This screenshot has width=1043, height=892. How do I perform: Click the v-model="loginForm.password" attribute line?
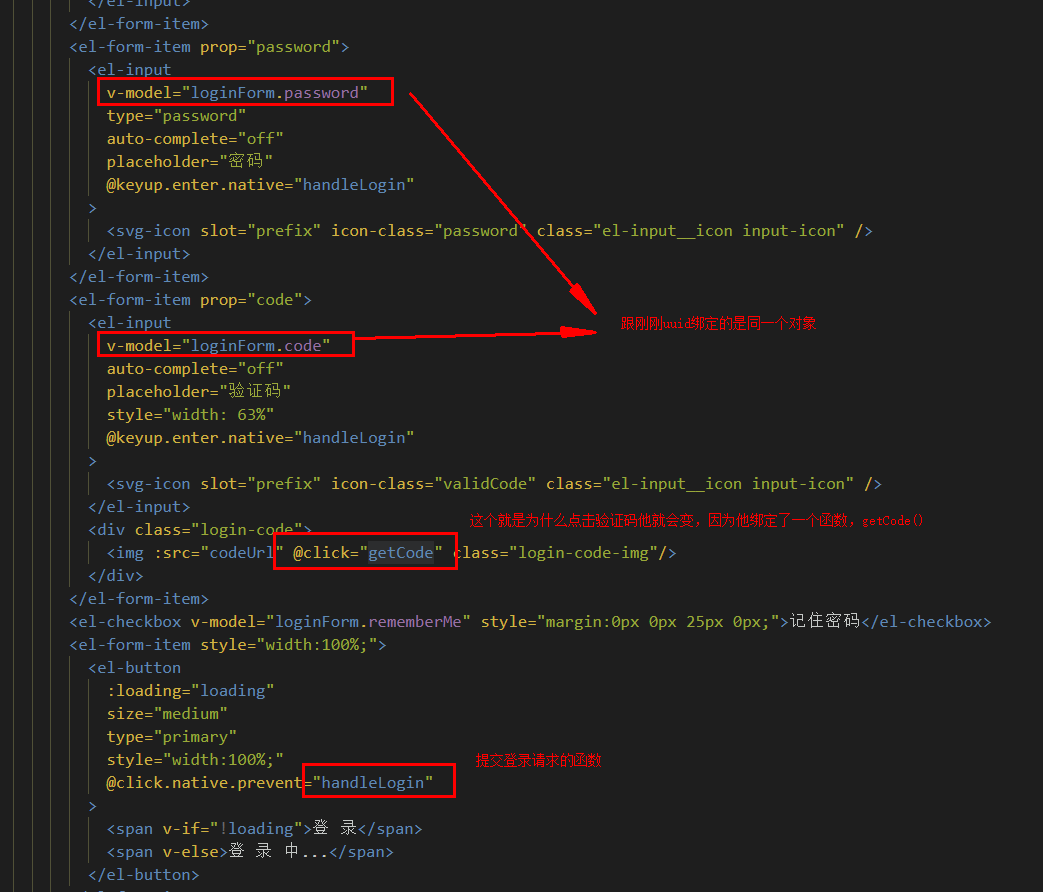pyautogui.click(x=237, y=92)
